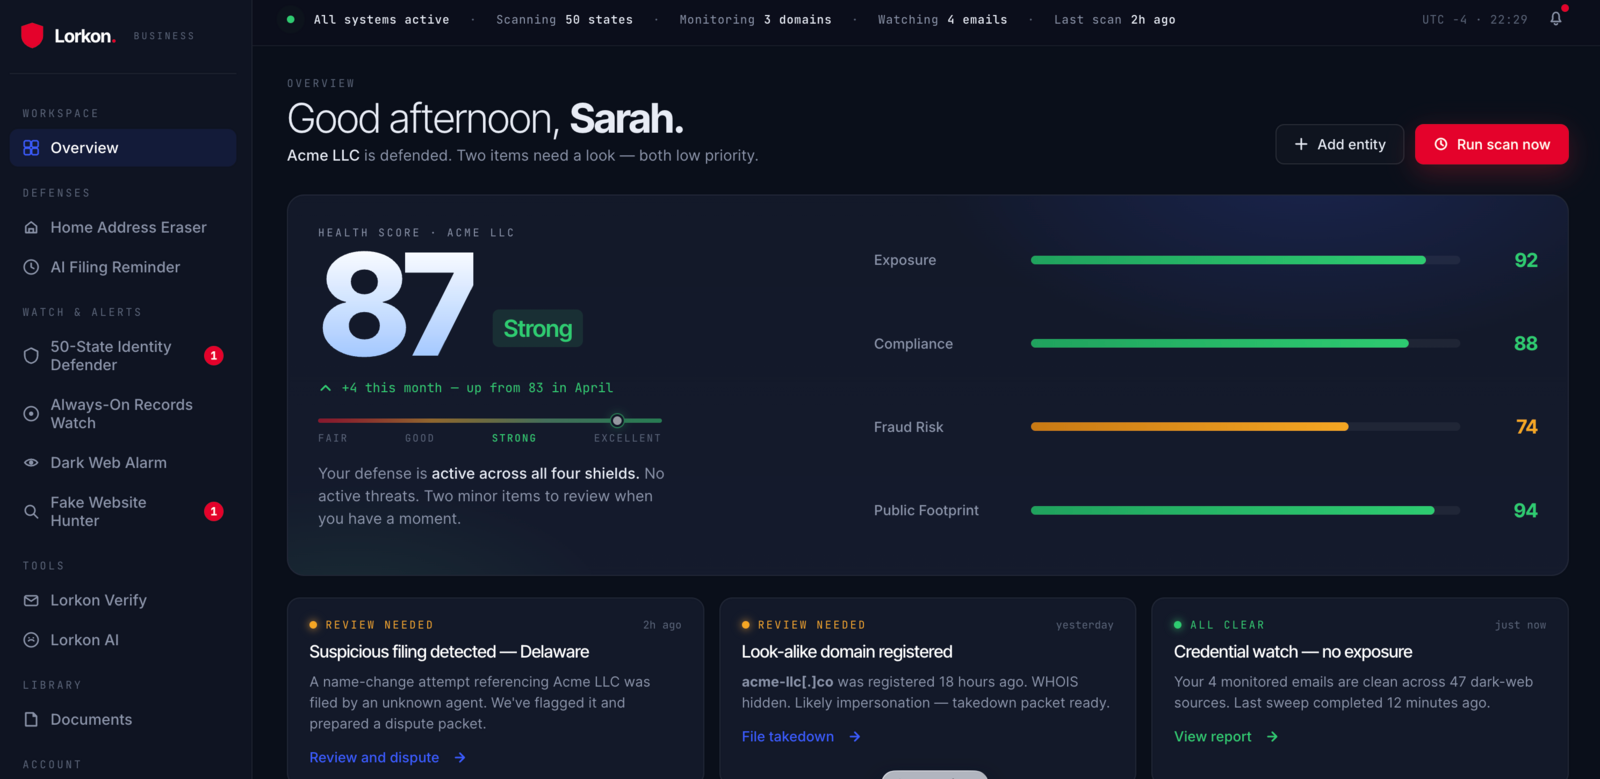Click the badge on Fake Website Hunter
Viewport: 1600px width, 779px height.
(213, 512)
